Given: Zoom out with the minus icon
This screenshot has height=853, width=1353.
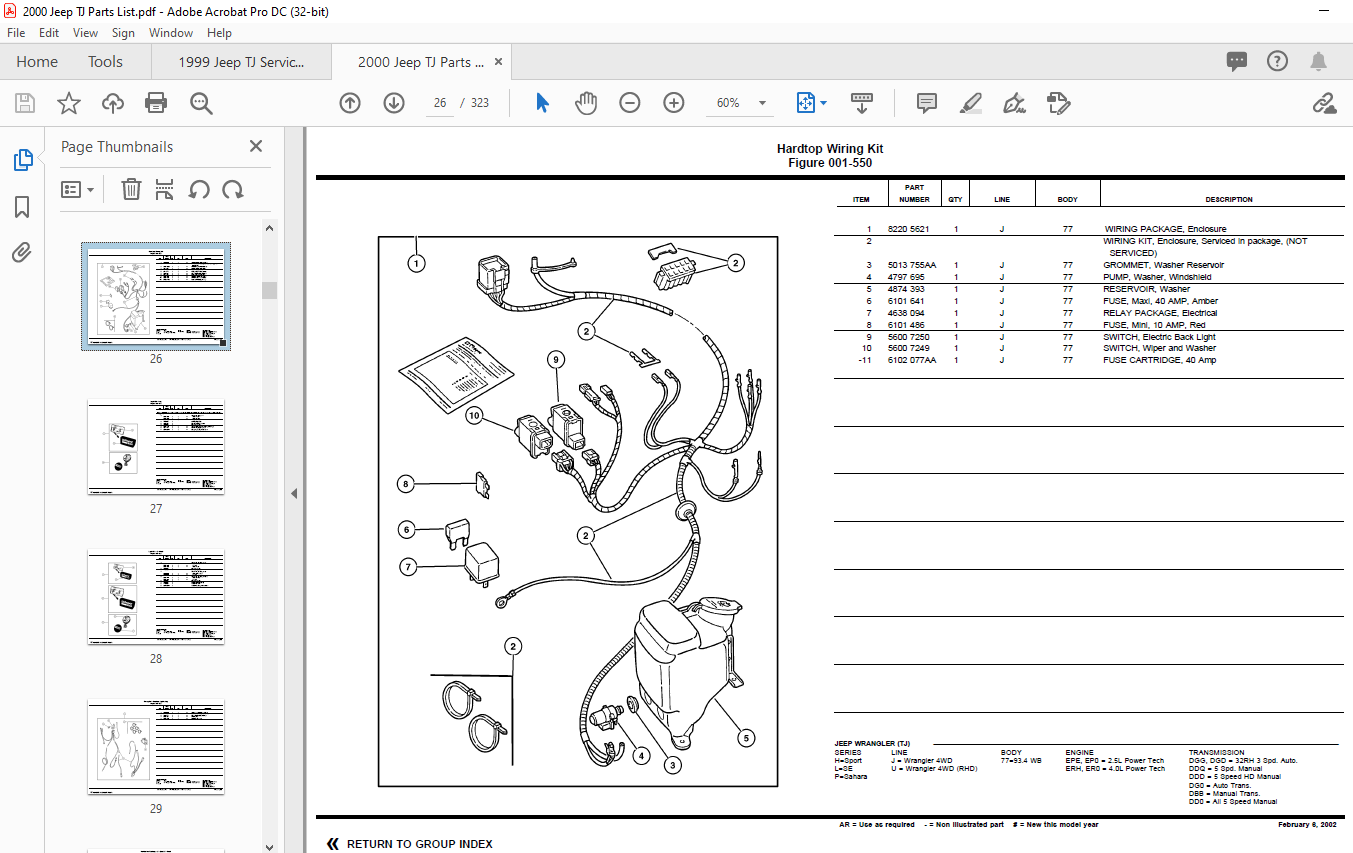Looking at the screenshot, I should (x=630, y=103).
